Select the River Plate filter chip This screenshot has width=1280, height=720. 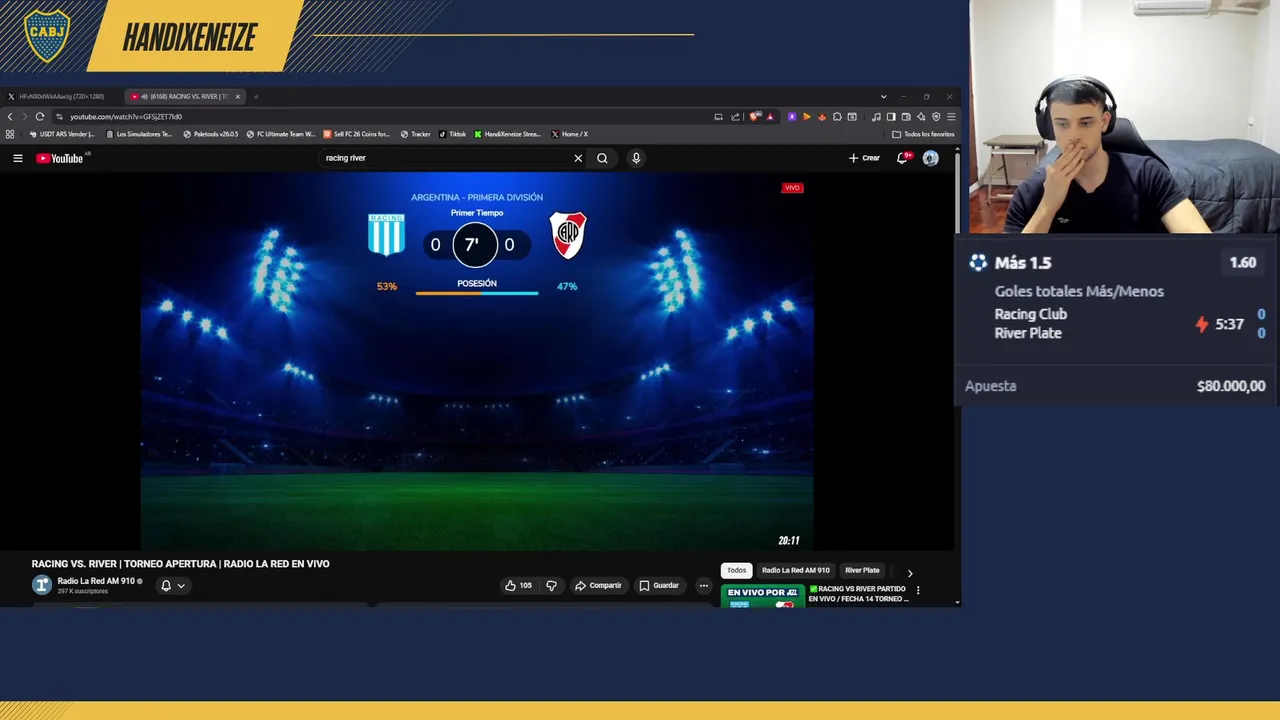click(862, 570)
